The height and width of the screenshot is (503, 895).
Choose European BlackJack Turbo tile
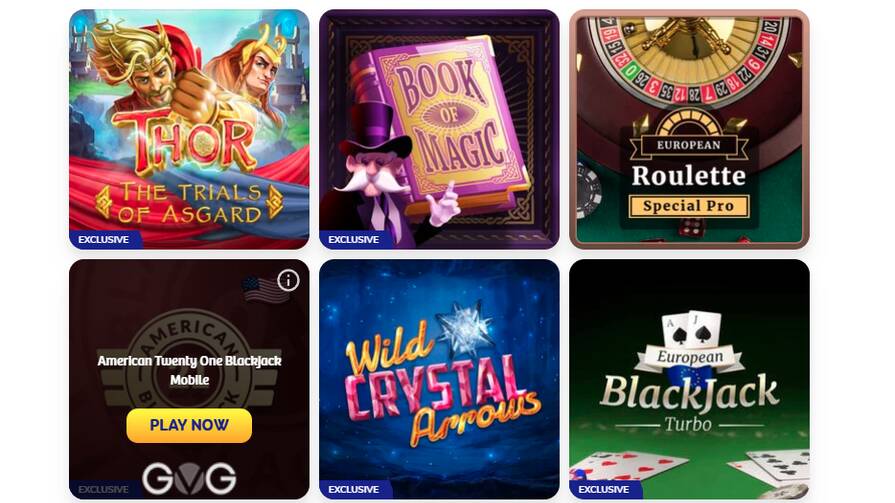pos(689,379)
